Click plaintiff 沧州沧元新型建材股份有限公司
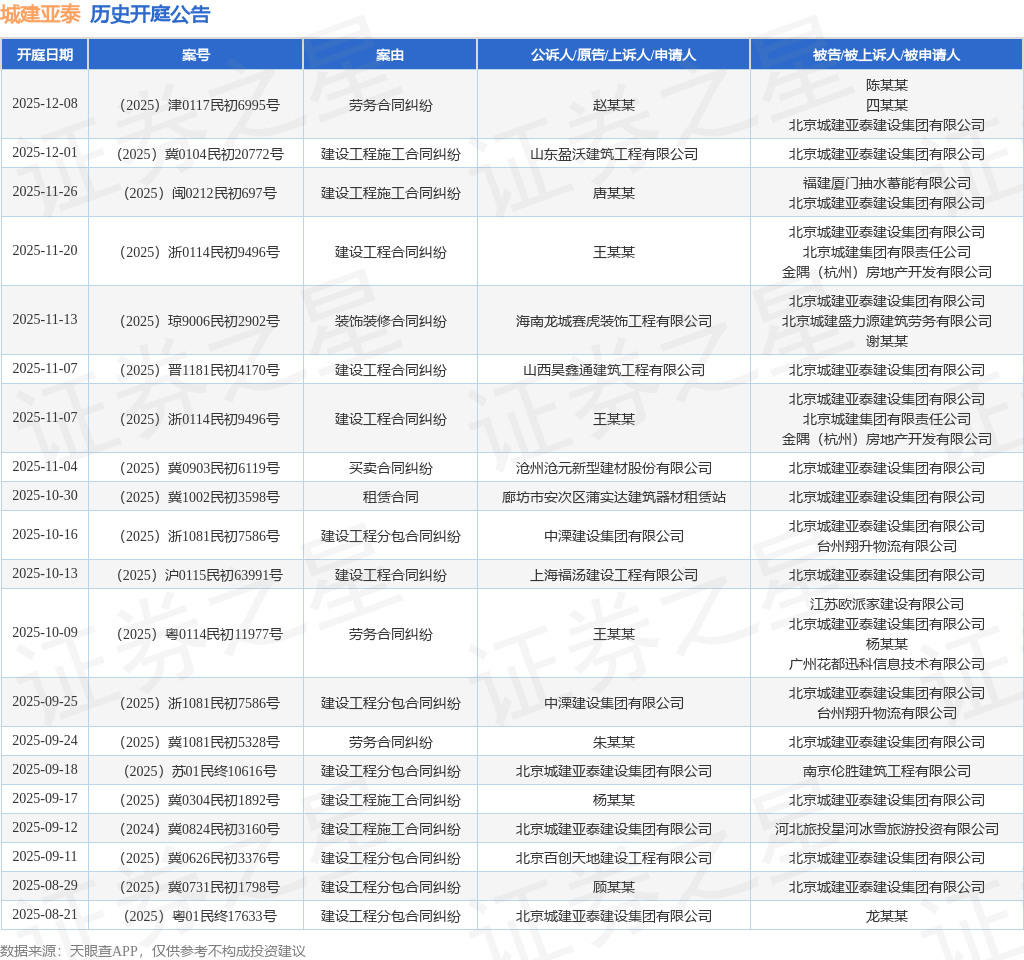1024x960 pixels. click(613, 468)
